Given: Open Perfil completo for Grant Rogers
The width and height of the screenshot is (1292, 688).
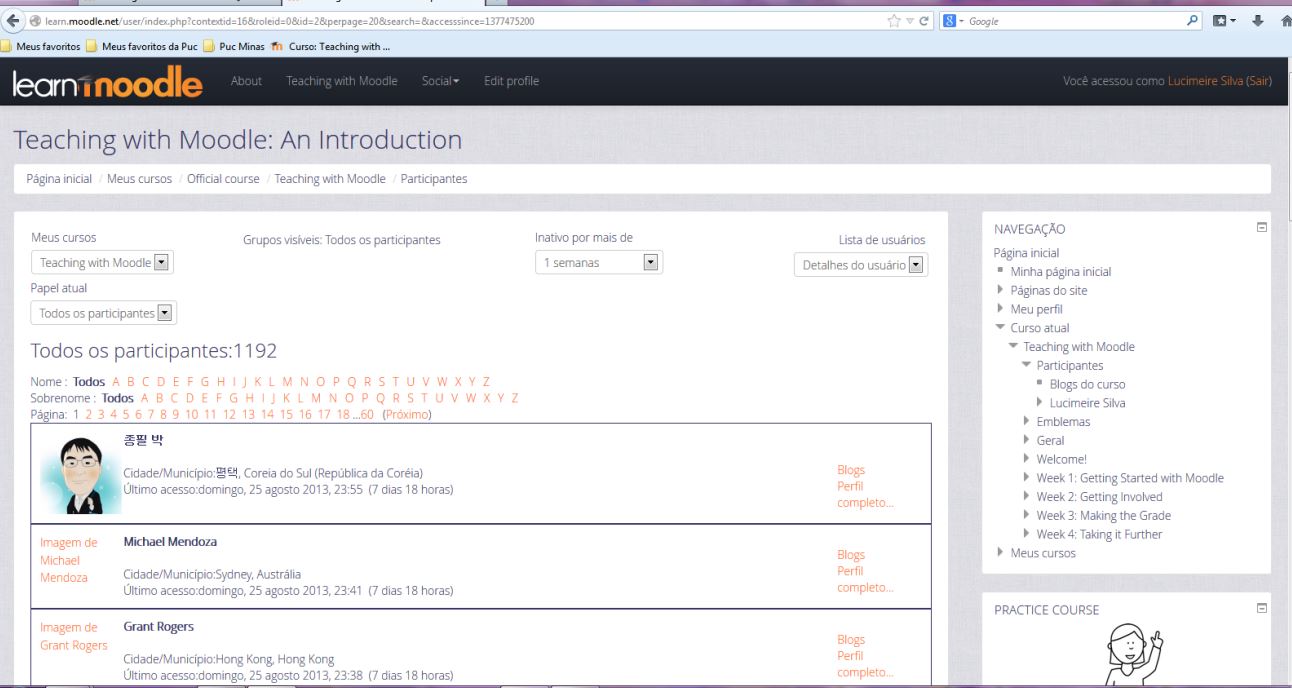Looking at the screenshot, I should pyautogui.click(x=866, y=664).
